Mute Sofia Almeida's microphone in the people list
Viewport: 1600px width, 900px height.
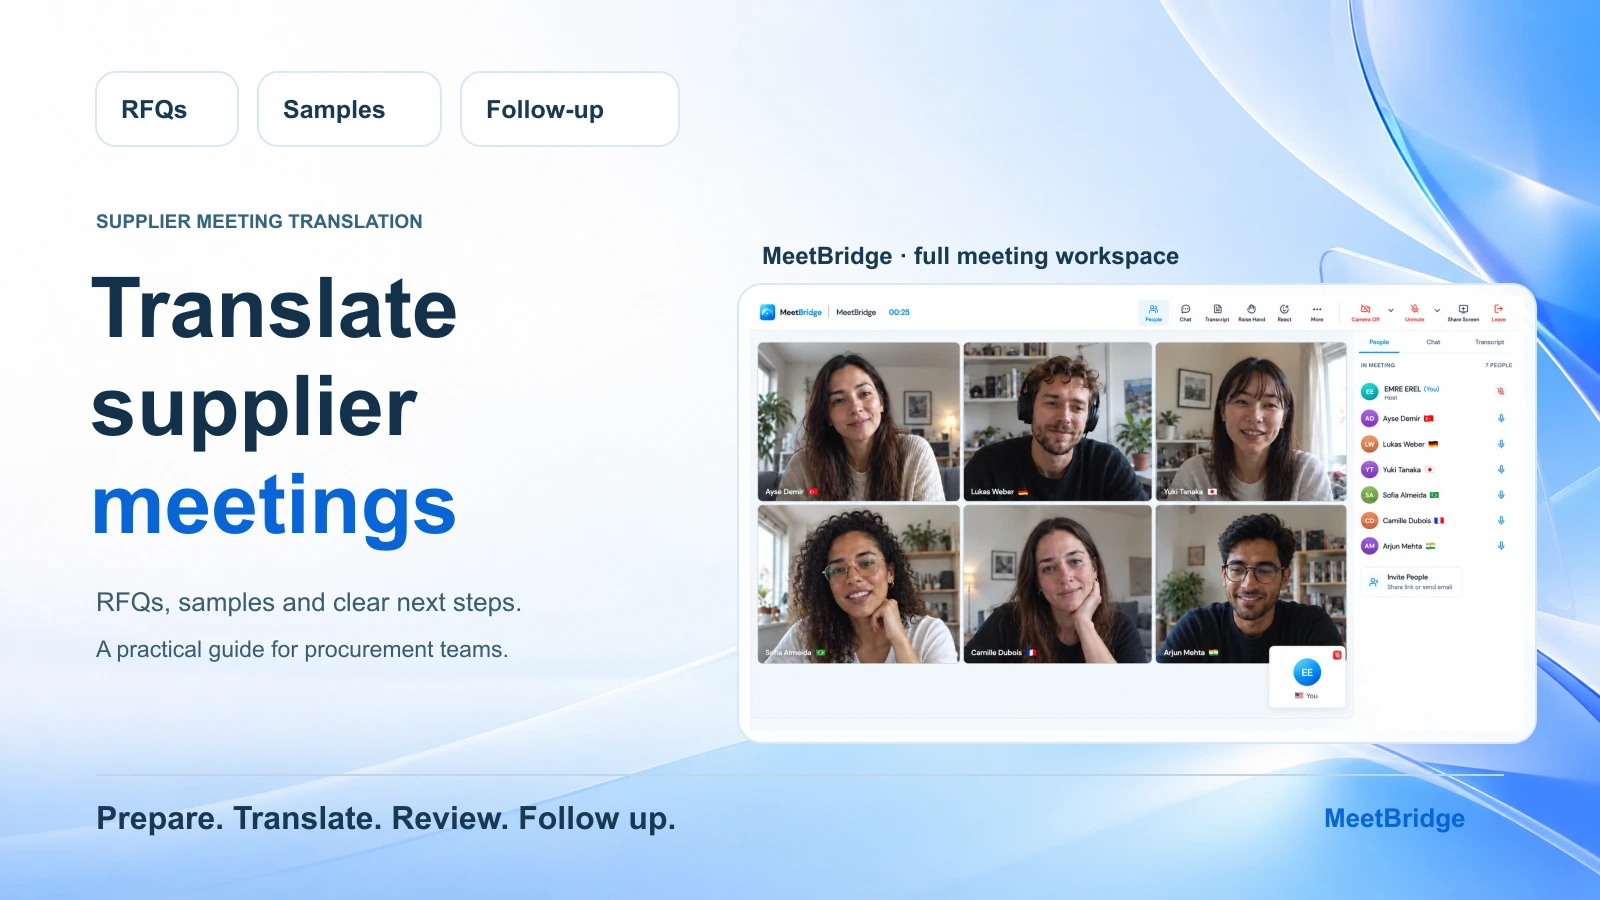coord(1501,495)
